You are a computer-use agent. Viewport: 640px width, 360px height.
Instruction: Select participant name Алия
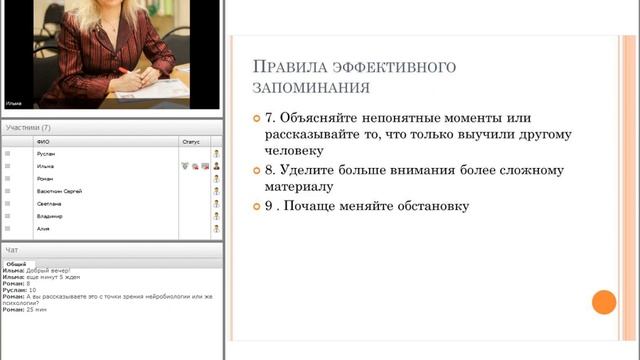43,229
